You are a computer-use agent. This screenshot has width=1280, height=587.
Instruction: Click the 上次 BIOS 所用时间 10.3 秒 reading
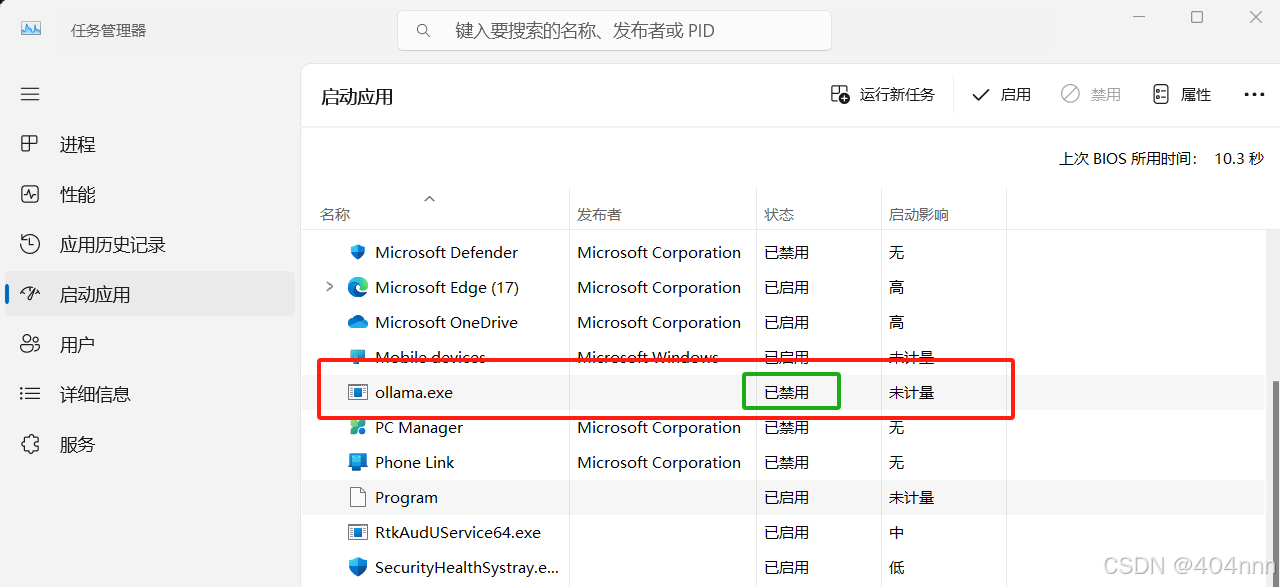coord(1161,158)
